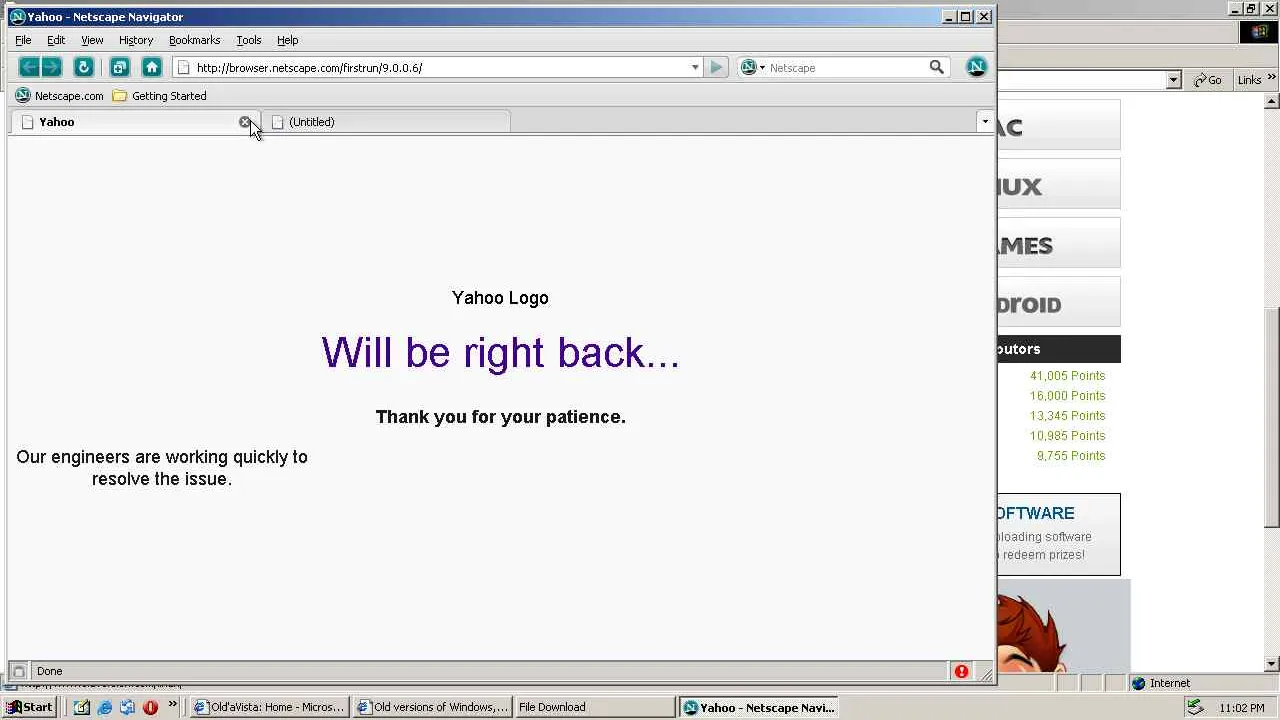Image resolution: width=1280 pixels, height=720 pixels.
Task: Open the View menu
Action: (92, 40)
